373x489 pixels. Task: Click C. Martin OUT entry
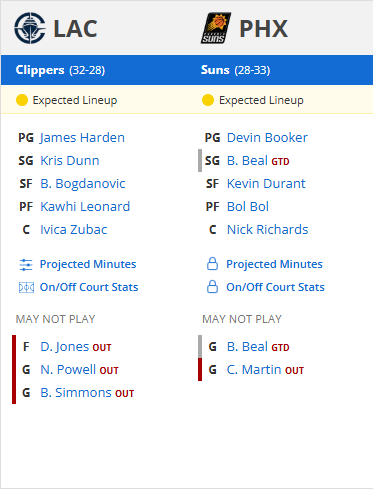point(265,370)
